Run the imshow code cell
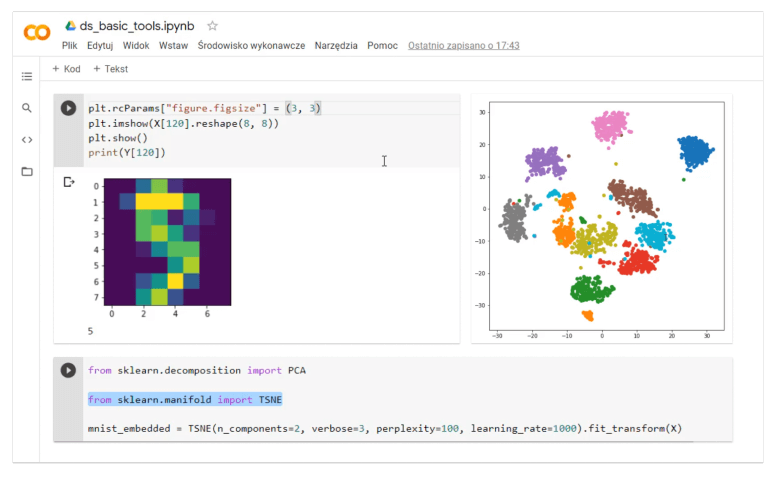 (x=68, y=108)
